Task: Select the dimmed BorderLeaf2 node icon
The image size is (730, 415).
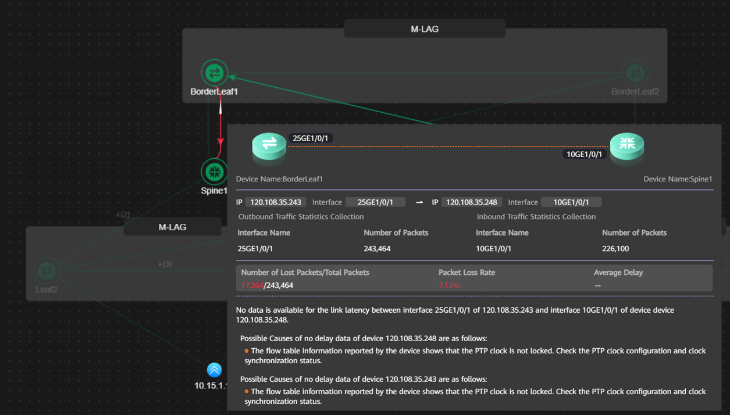Action: 635,73
